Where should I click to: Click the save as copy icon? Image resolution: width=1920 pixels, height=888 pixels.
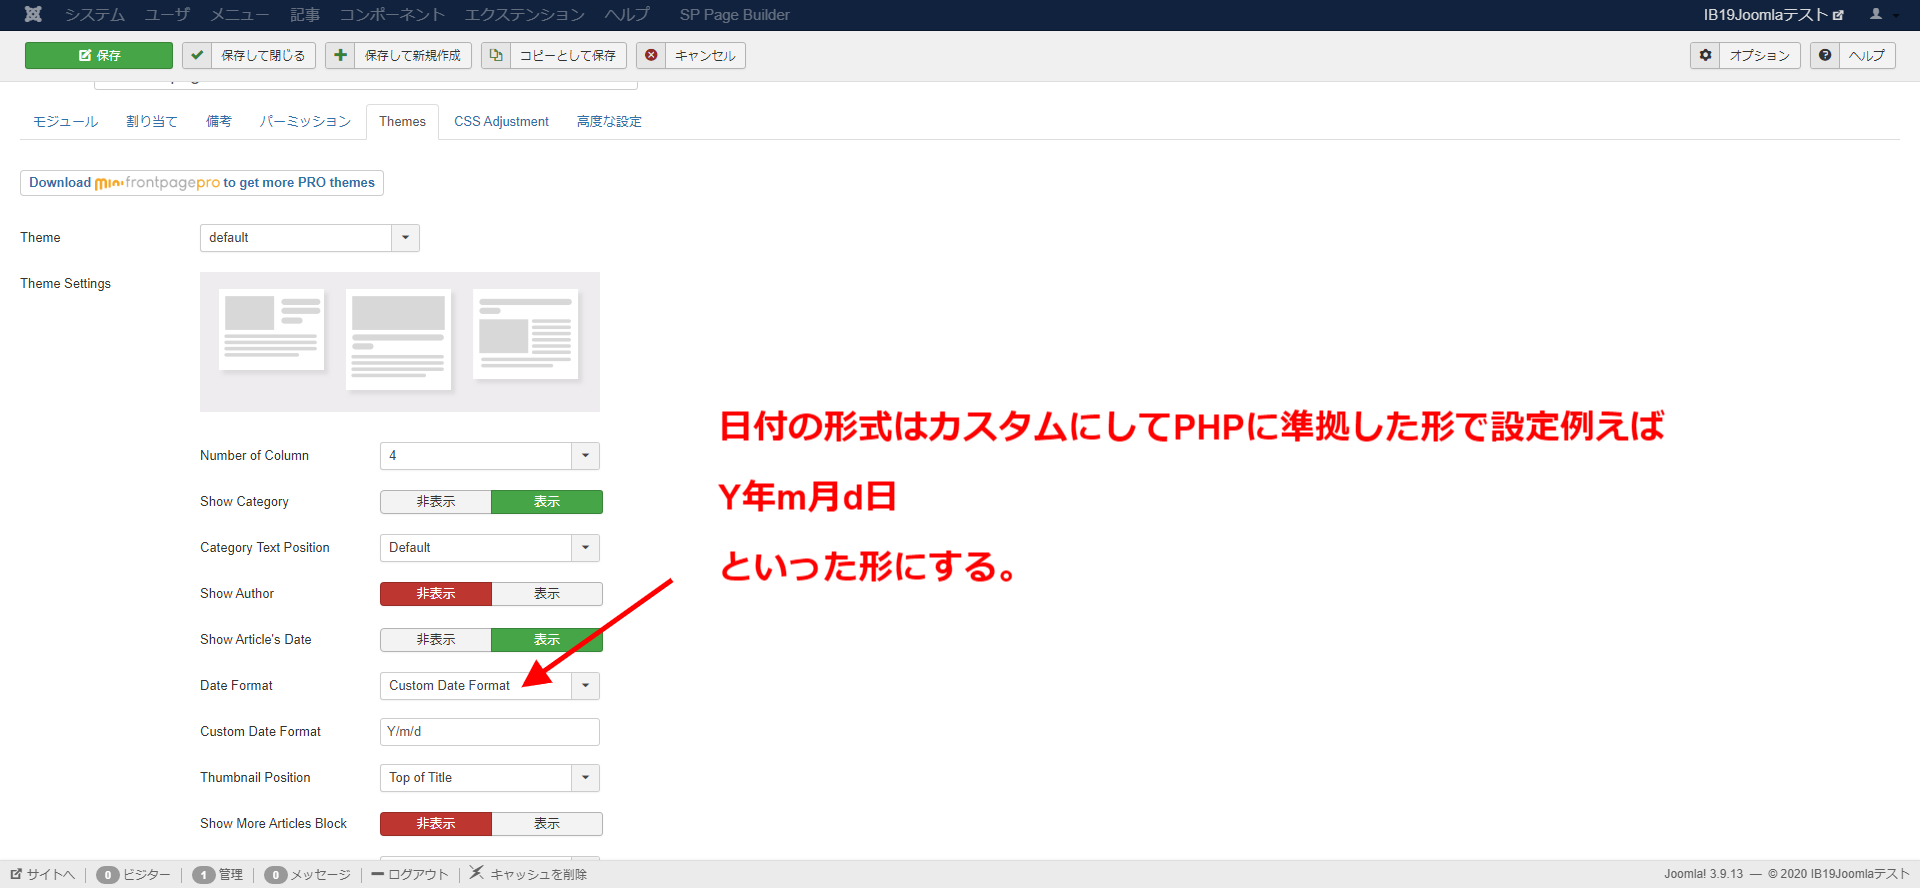click(496, 55)
